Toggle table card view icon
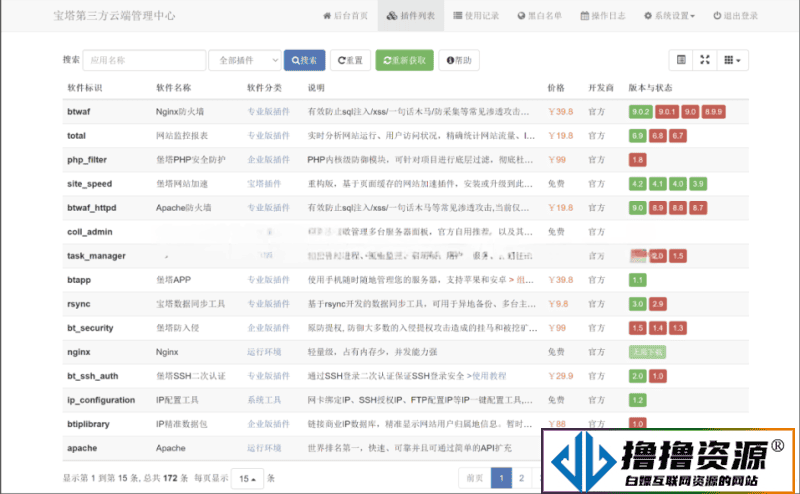 point(681,60)
